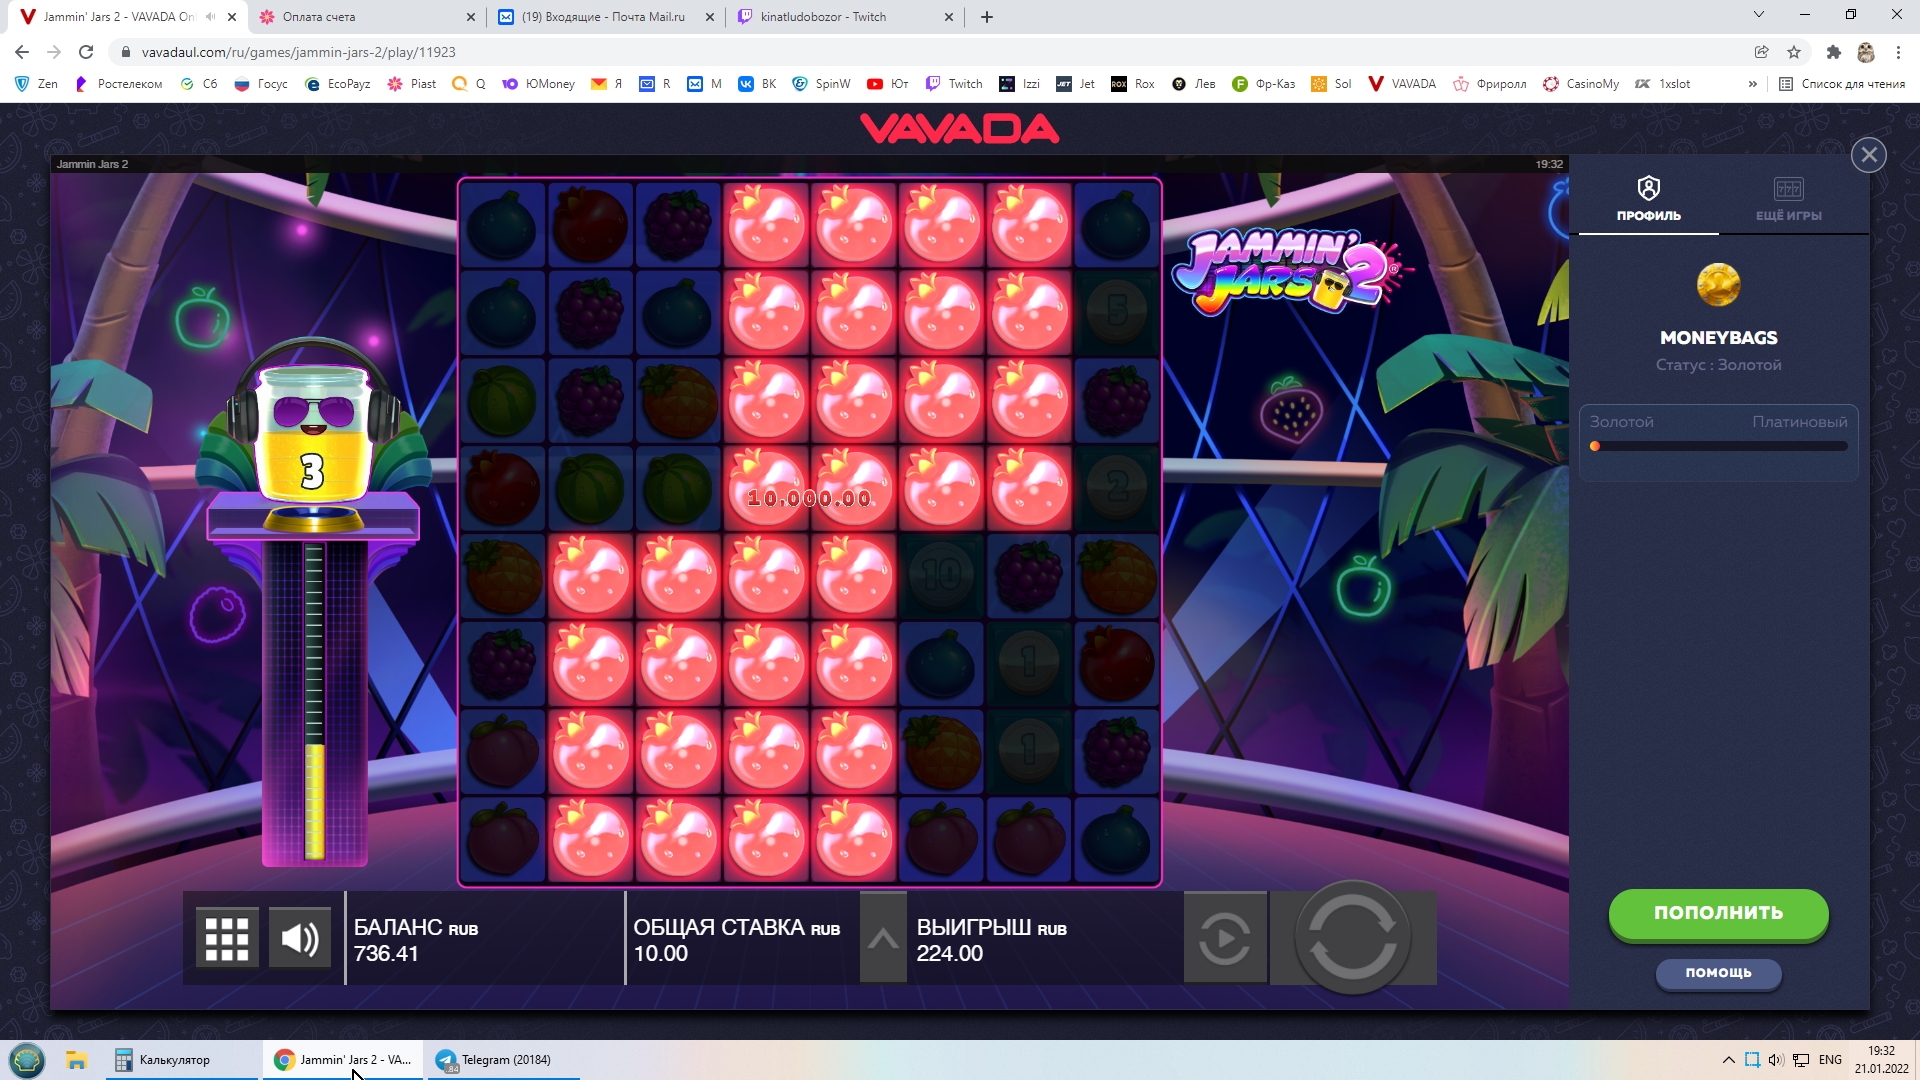Click the Золотой to Платиновый progress bar
Screen dimensions: 1920x1080
(x=1718, y=447)
